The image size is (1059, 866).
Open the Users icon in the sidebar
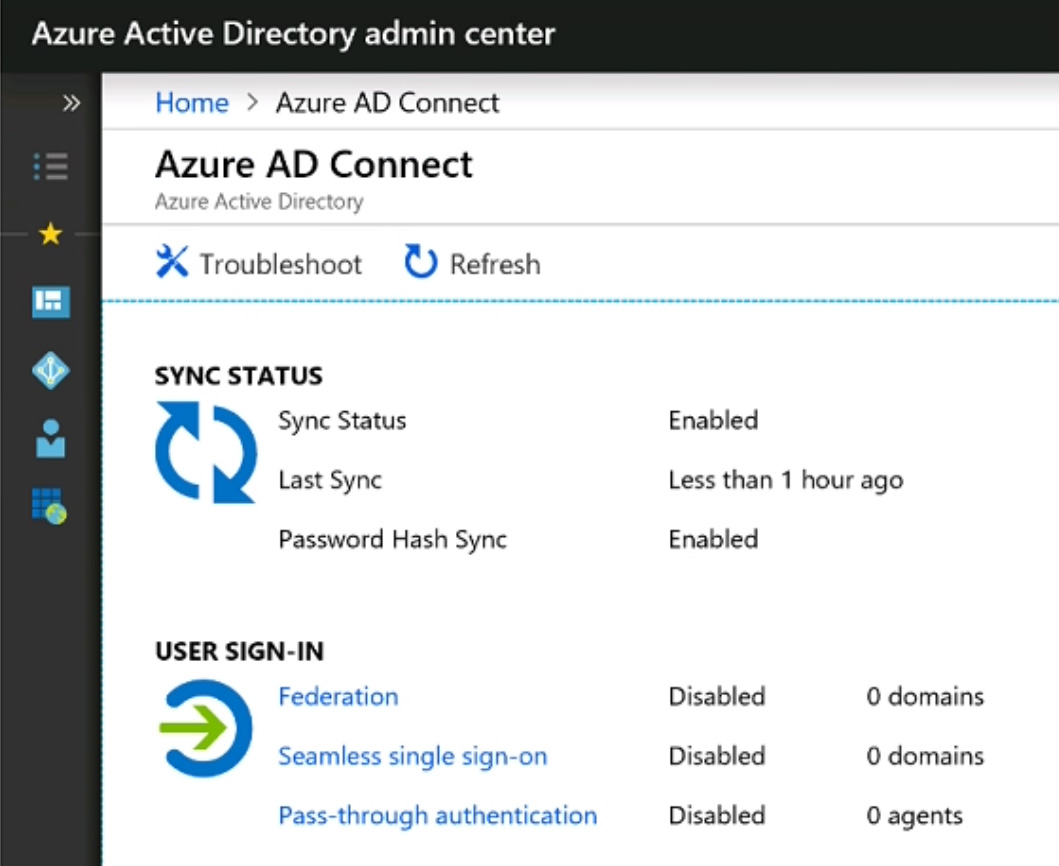[x=50, y=439]
